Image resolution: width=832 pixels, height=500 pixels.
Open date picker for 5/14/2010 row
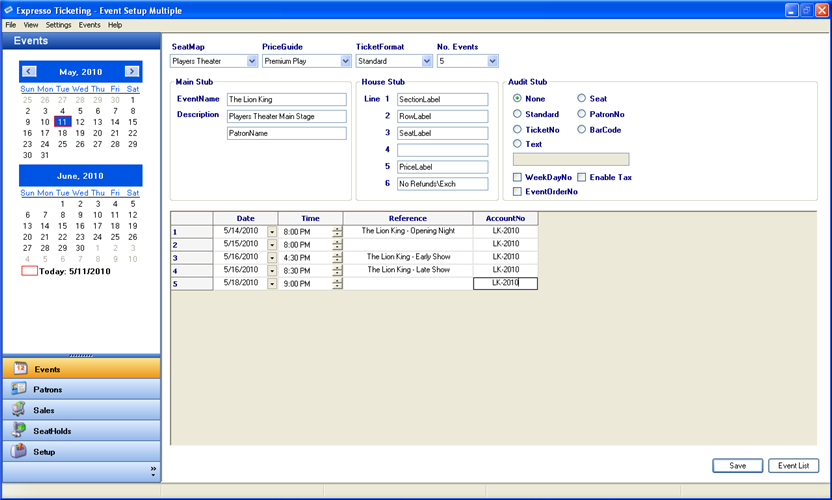pyautogui.click(x=272, y=232)
